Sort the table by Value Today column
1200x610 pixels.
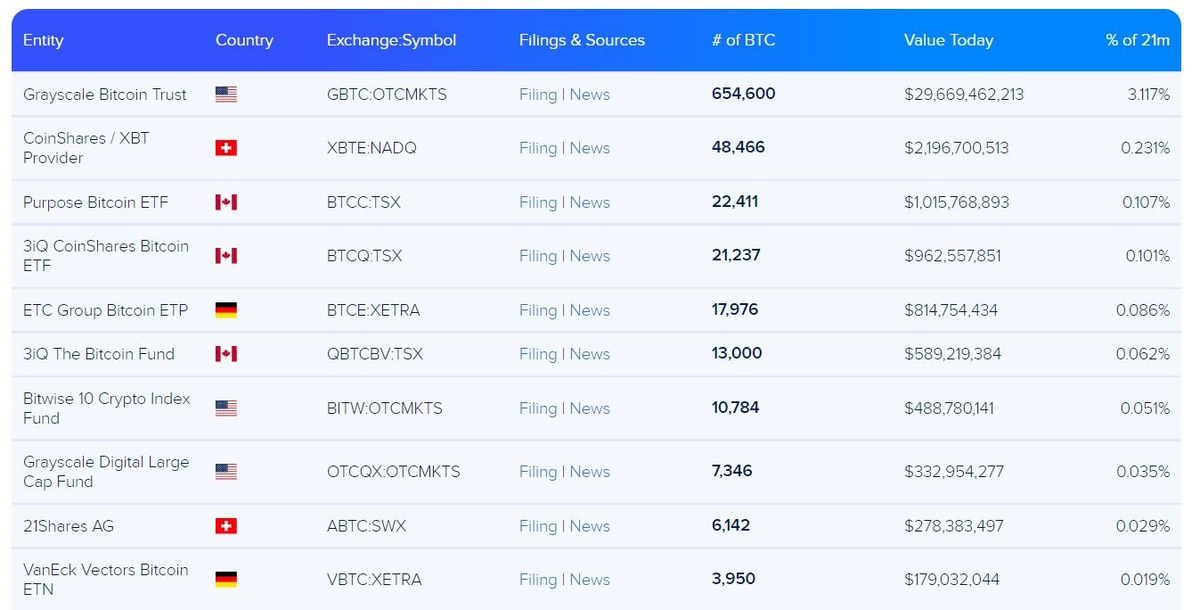(948, 40)
